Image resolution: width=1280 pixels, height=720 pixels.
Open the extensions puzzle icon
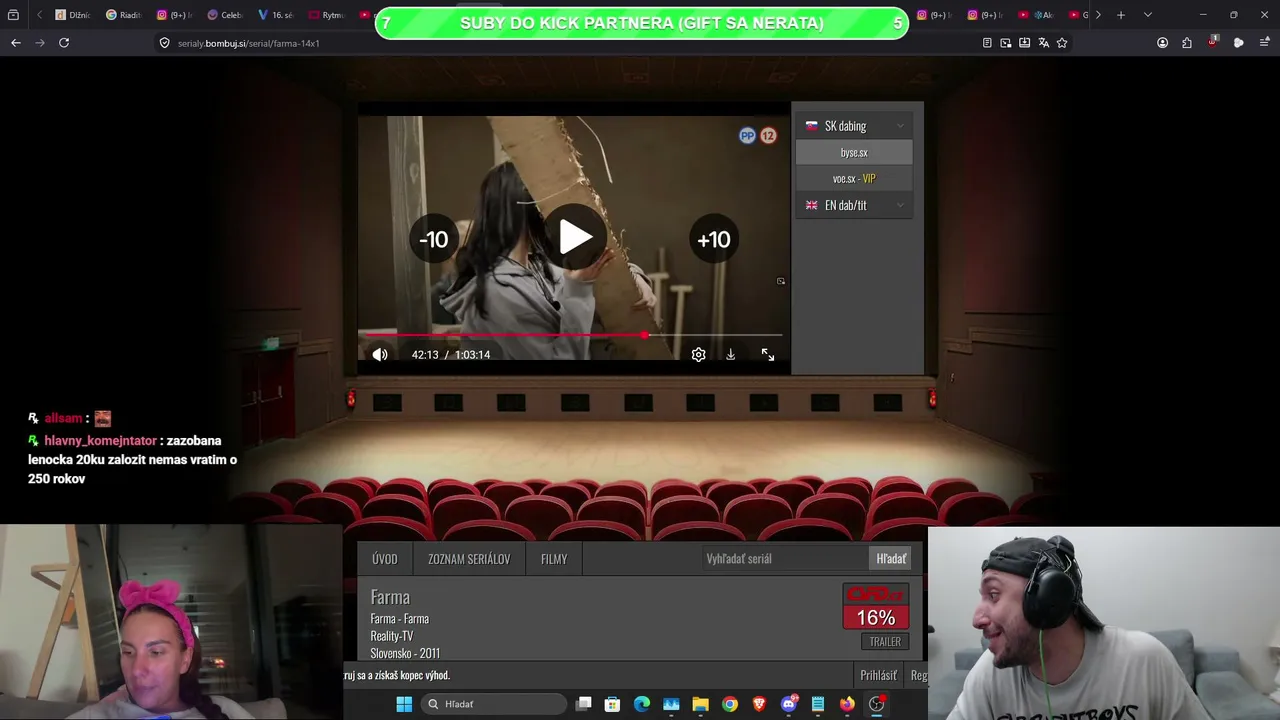point(1187,43)
